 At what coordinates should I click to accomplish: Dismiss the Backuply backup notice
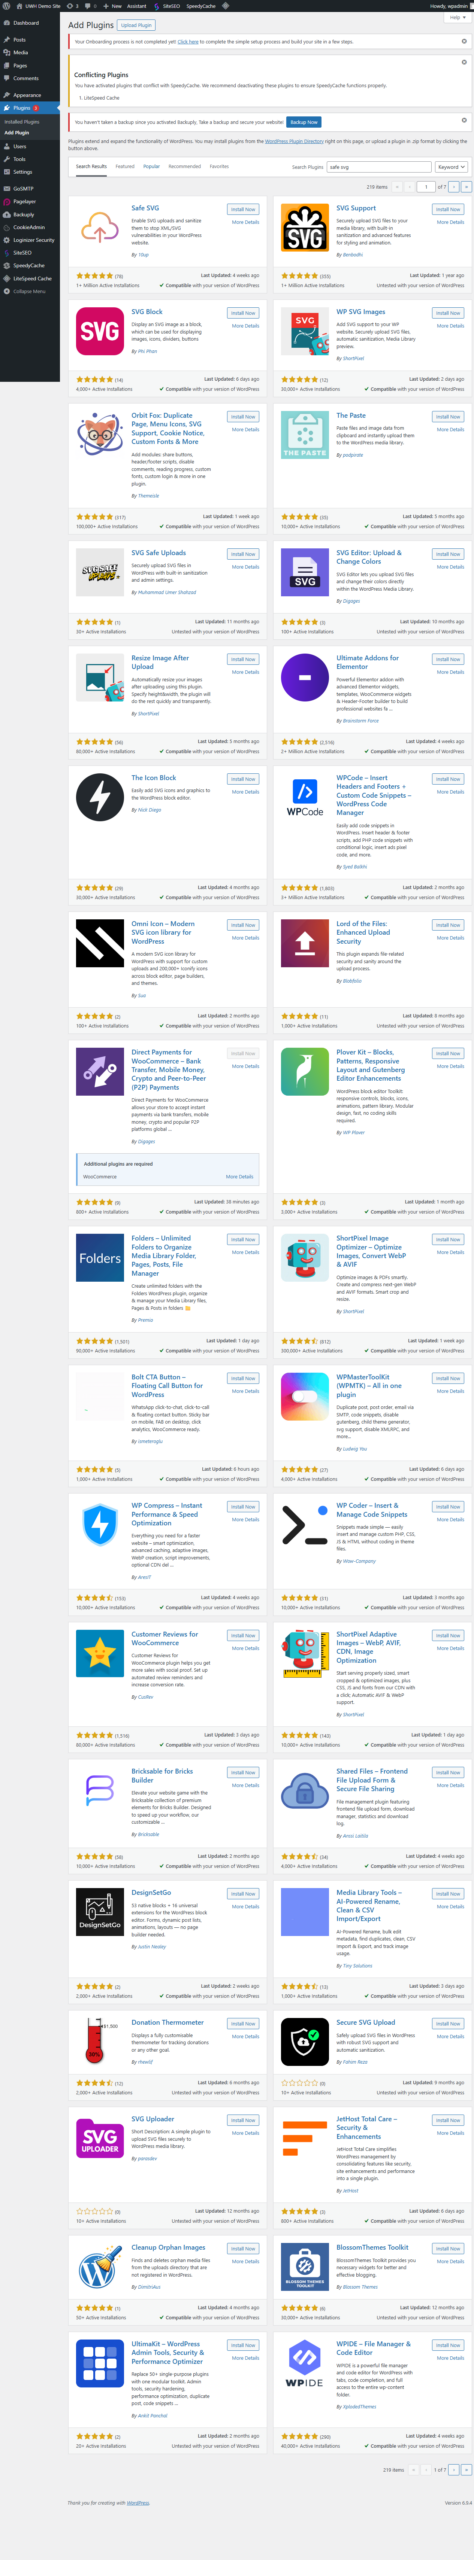pos(463,122)
